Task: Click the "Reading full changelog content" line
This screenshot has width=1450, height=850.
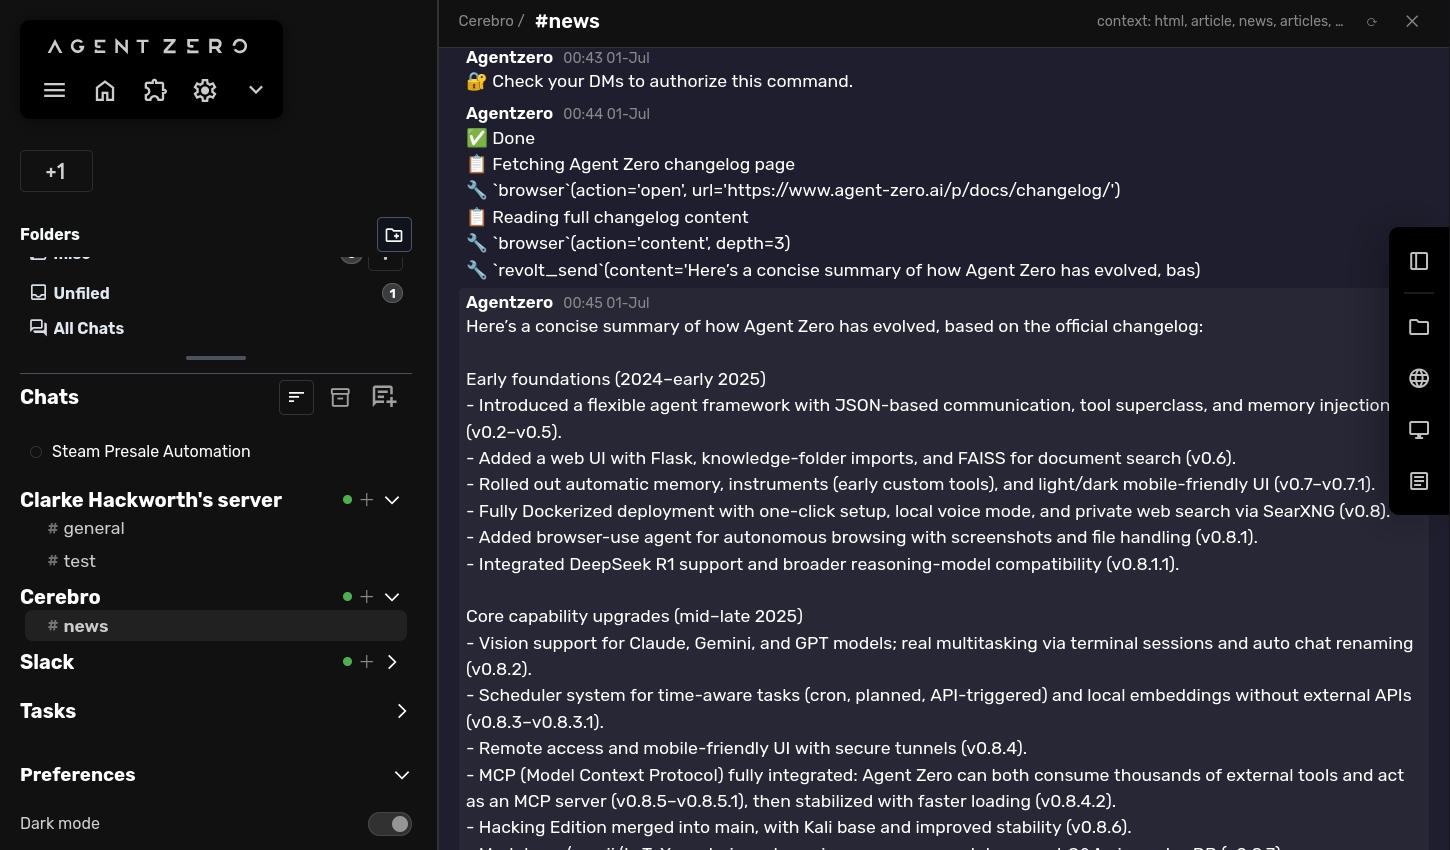Action: click(607, 217)
